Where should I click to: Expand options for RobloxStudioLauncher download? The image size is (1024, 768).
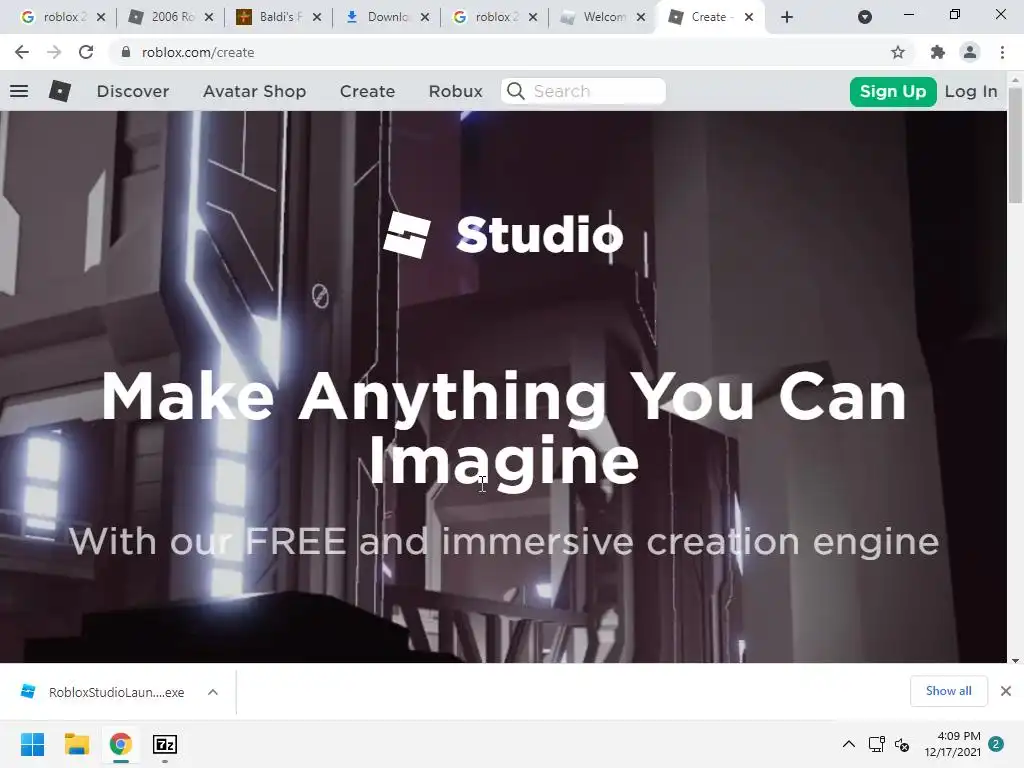(x=213, y=692)
